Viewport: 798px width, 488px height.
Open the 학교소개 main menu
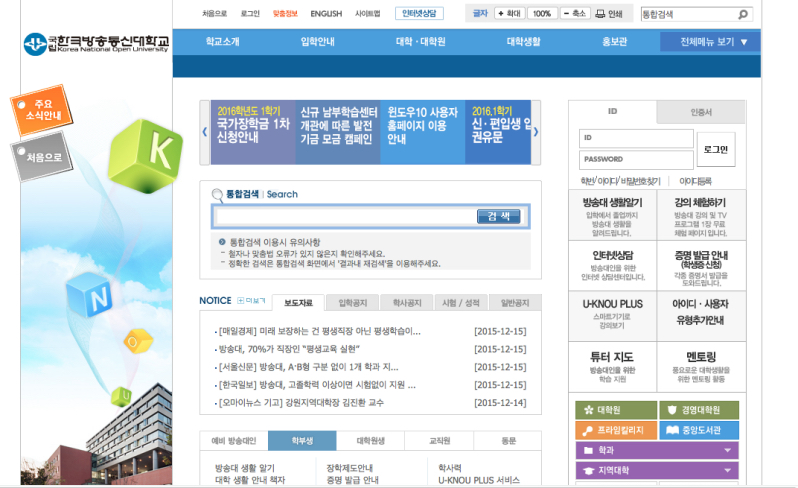(222, 42)
